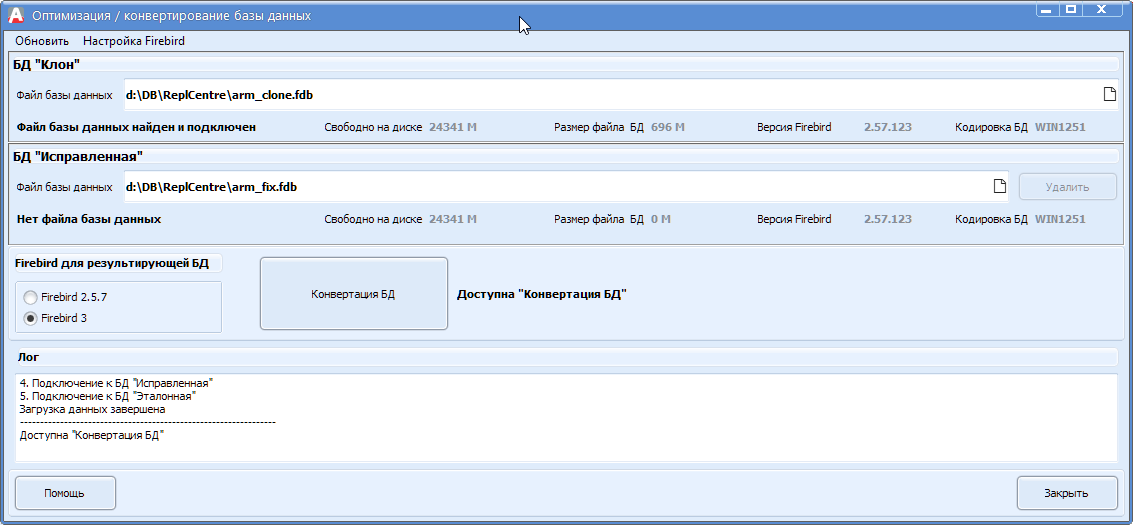Maximize the window
This screenshot has width=1133, height=525.
(x=1072, y=9)
